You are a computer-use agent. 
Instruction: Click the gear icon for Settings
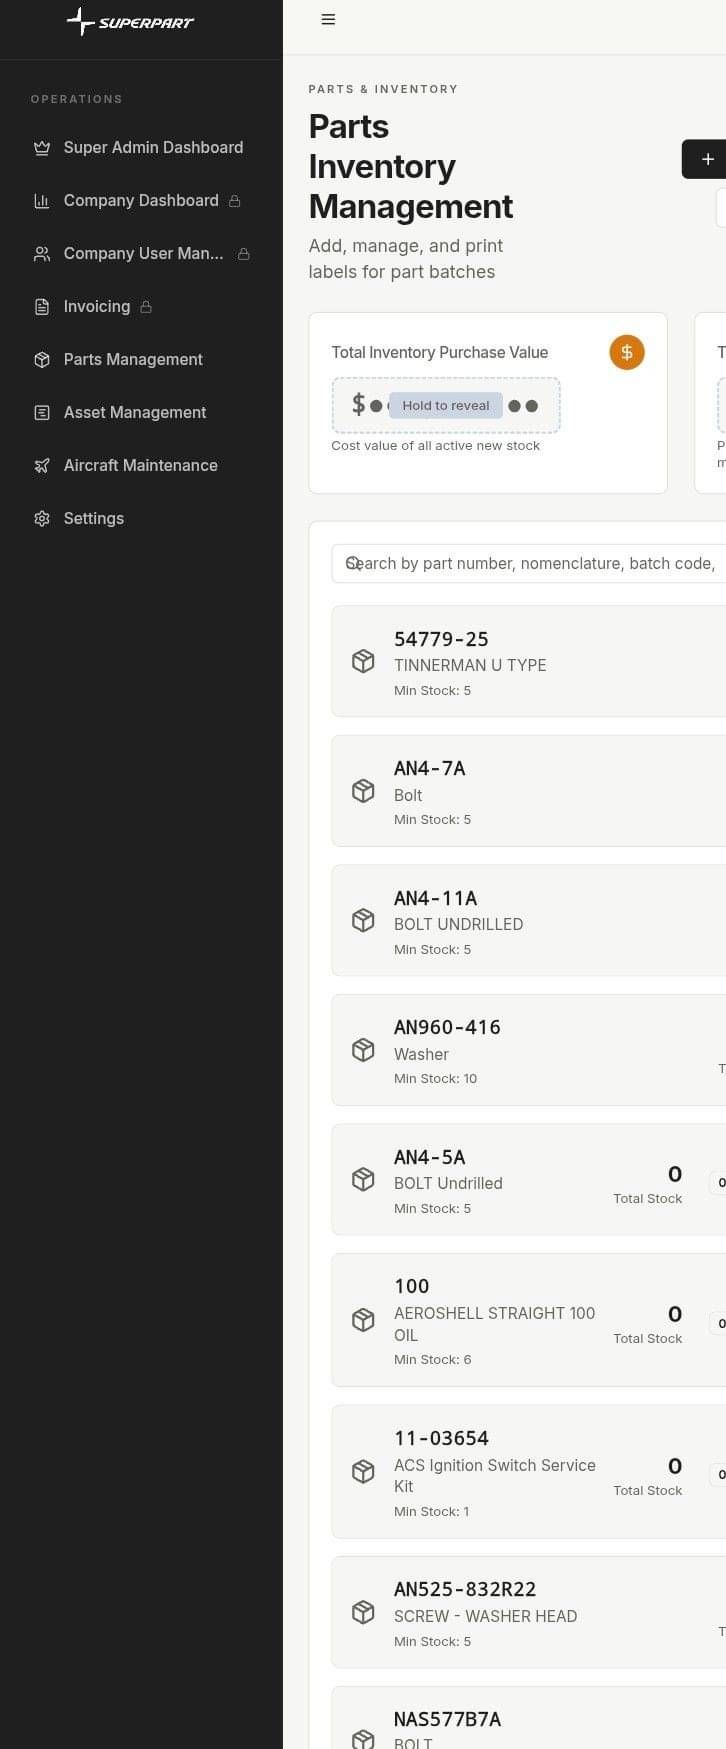point(42,519)
